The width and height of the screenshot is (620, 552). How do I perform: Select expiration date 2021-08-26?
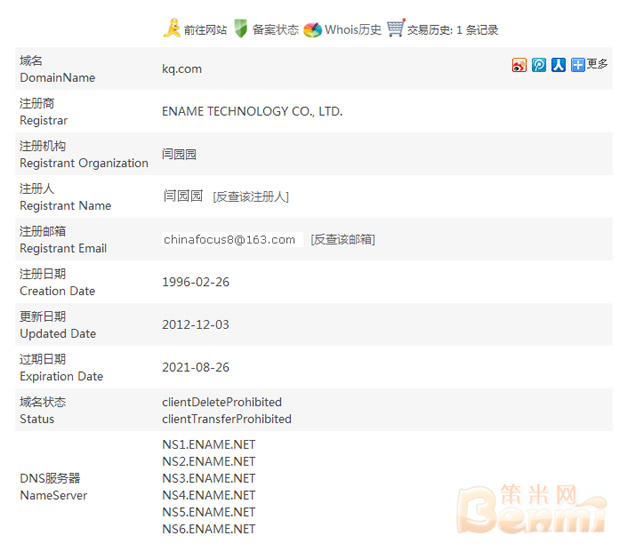196,367
